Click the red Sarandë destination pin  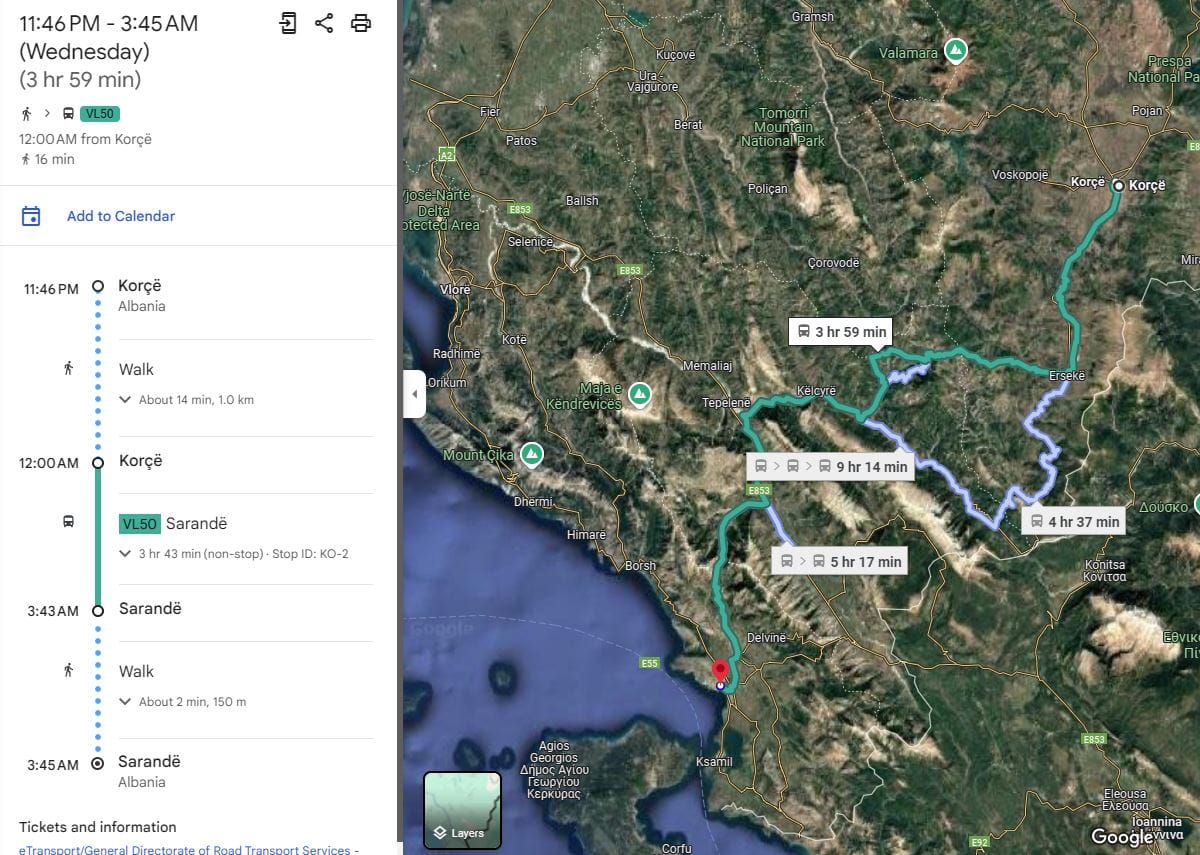[720, 671]
